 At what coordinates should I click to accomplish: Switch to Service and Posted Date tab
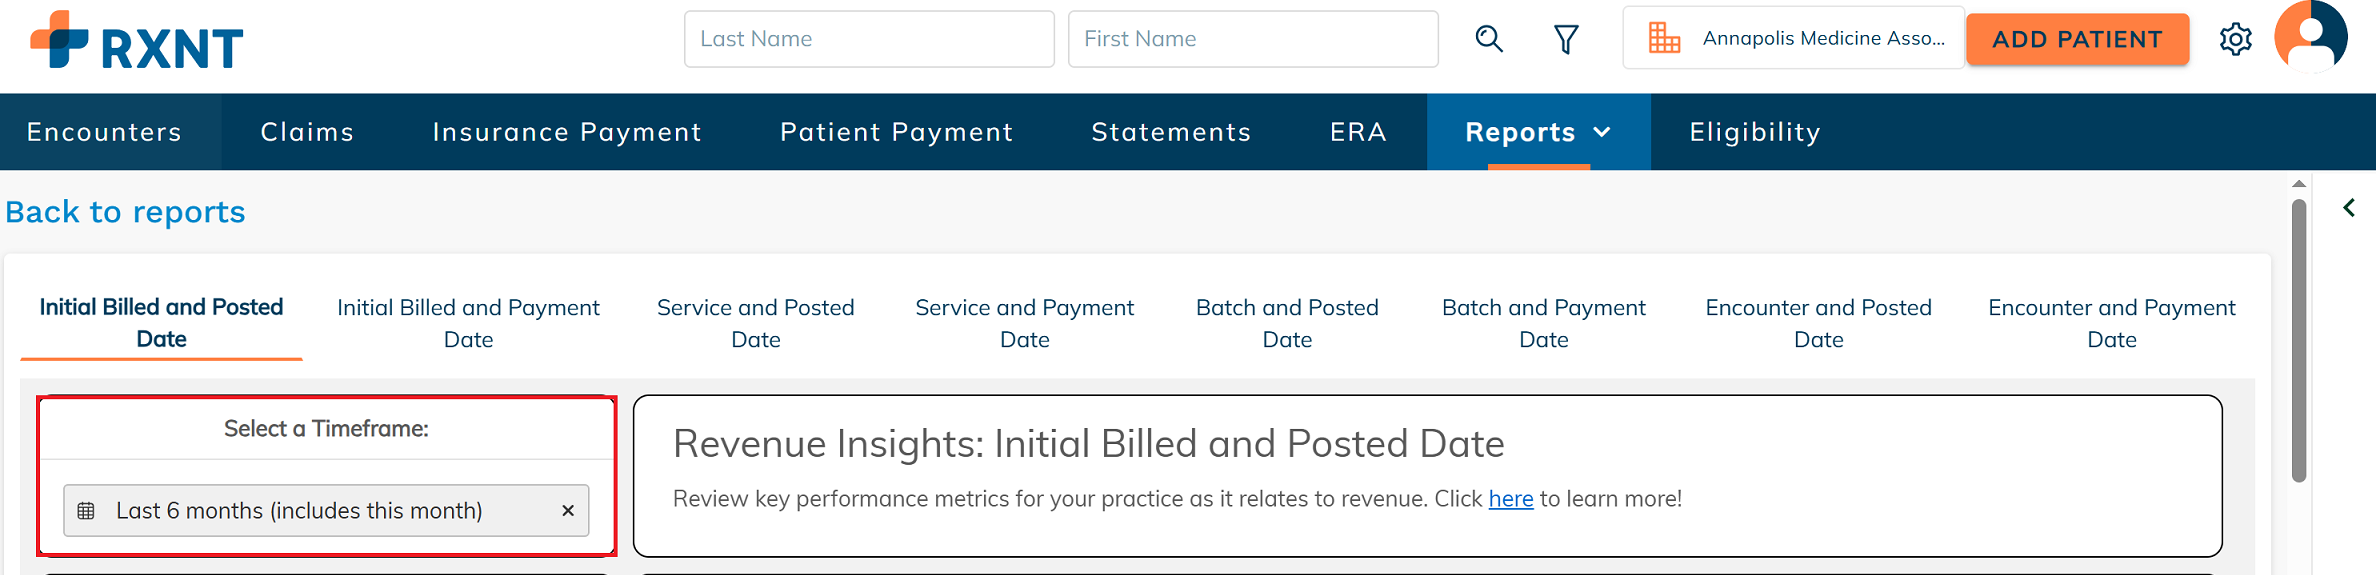tap(756, 323)
